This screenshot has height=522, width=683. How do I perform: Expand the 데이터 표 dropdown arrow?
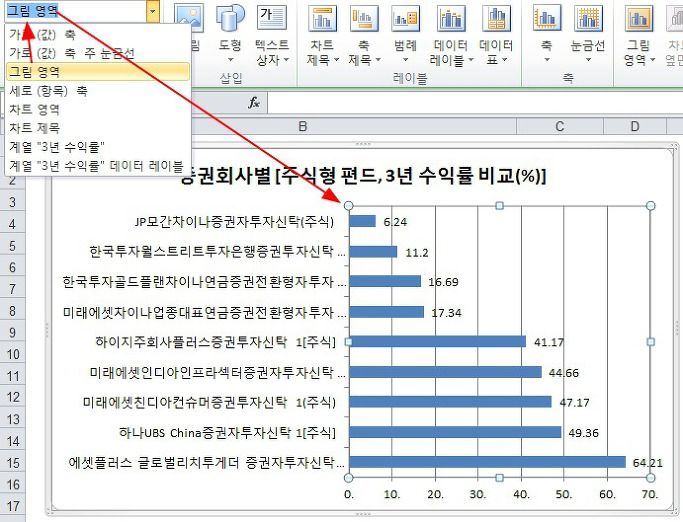pos(504,60)
